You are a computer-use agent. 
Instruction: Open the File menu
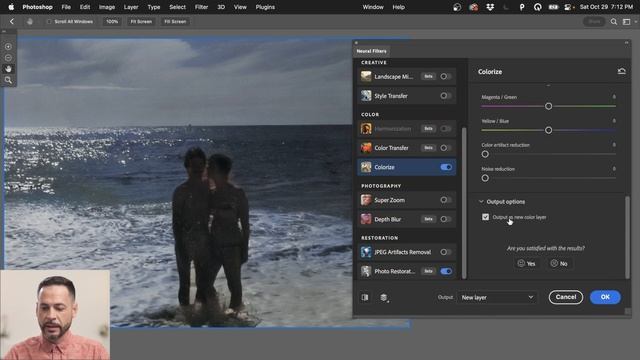coord(66,7)
